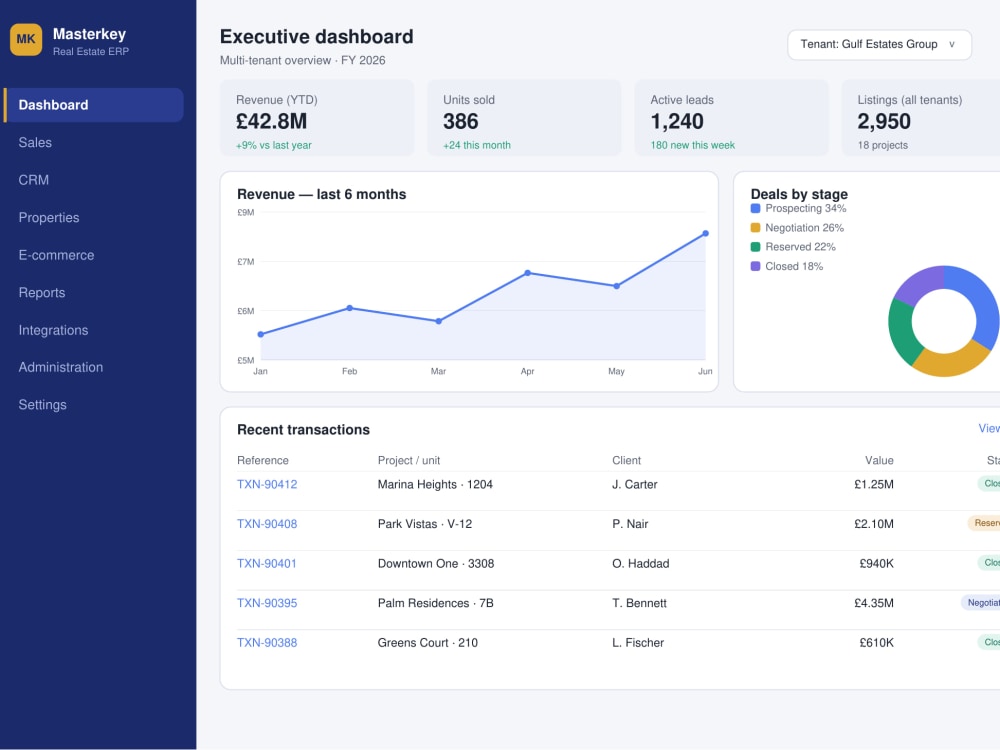Select the Units sold 386 card
The image size is (1000, 750).
(x=524, y=118)
